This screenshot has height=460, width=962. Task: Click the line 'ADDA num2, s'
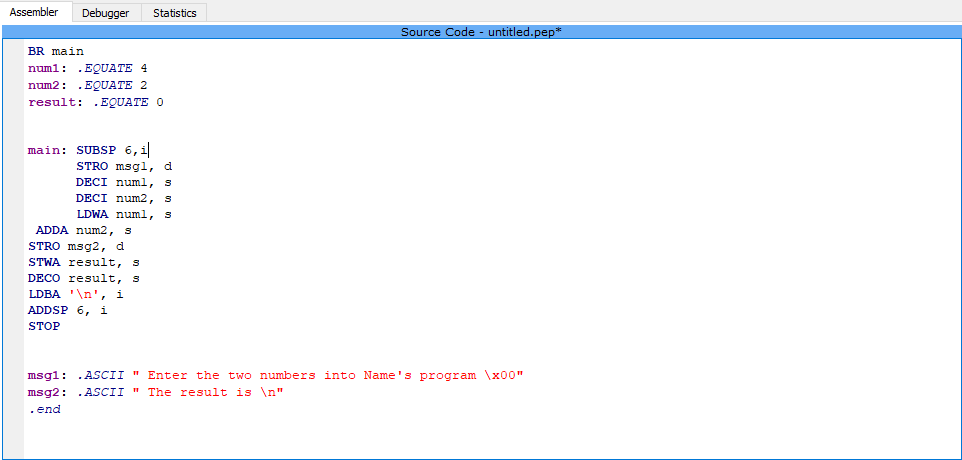coord(84,231)
